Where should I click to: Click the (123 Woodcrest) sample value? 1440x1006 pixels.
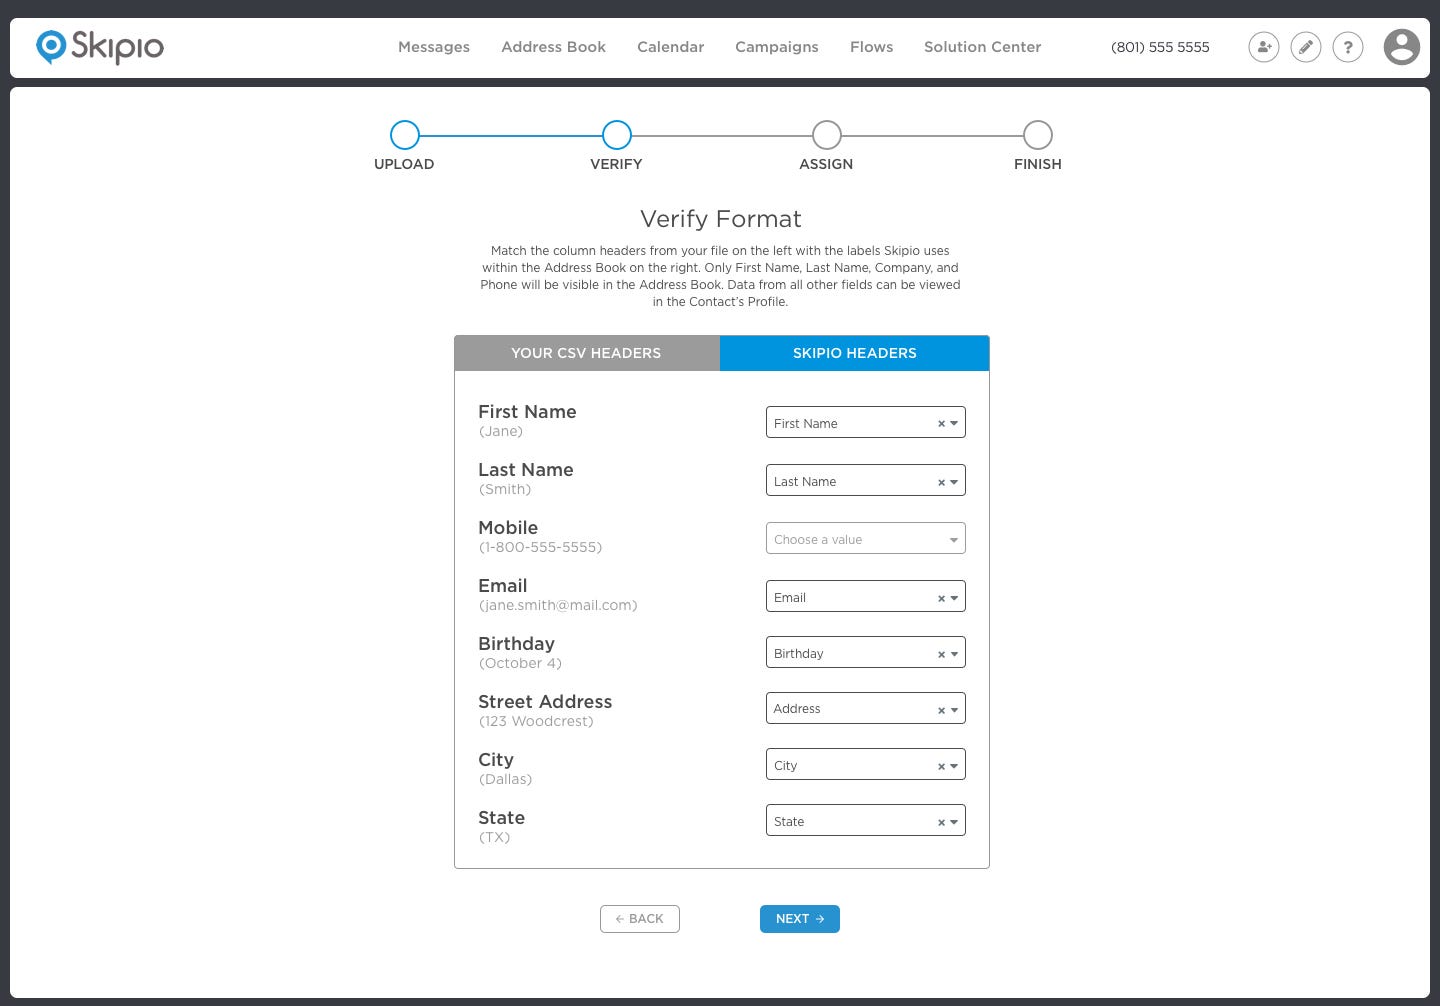tap(536, 721)
